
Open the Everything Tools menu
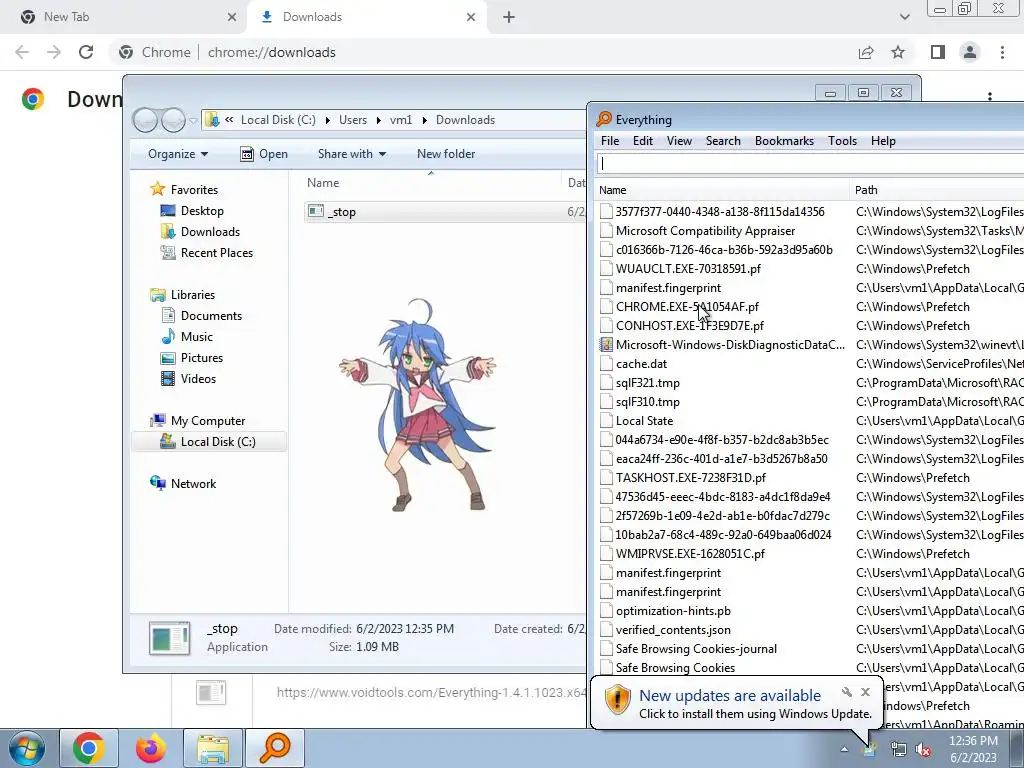click(x=842, y=141)
